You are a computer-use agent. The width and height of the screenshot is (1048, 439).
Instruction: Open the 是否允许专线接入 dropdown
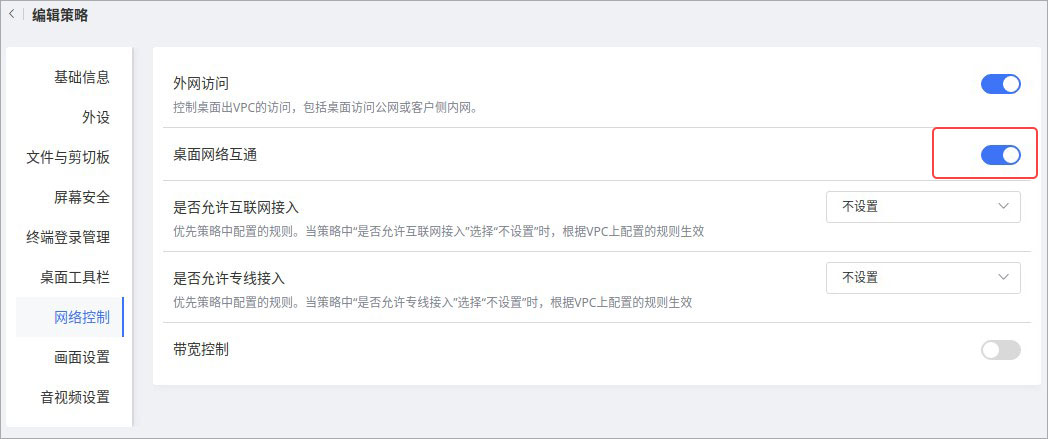[922, 277]
